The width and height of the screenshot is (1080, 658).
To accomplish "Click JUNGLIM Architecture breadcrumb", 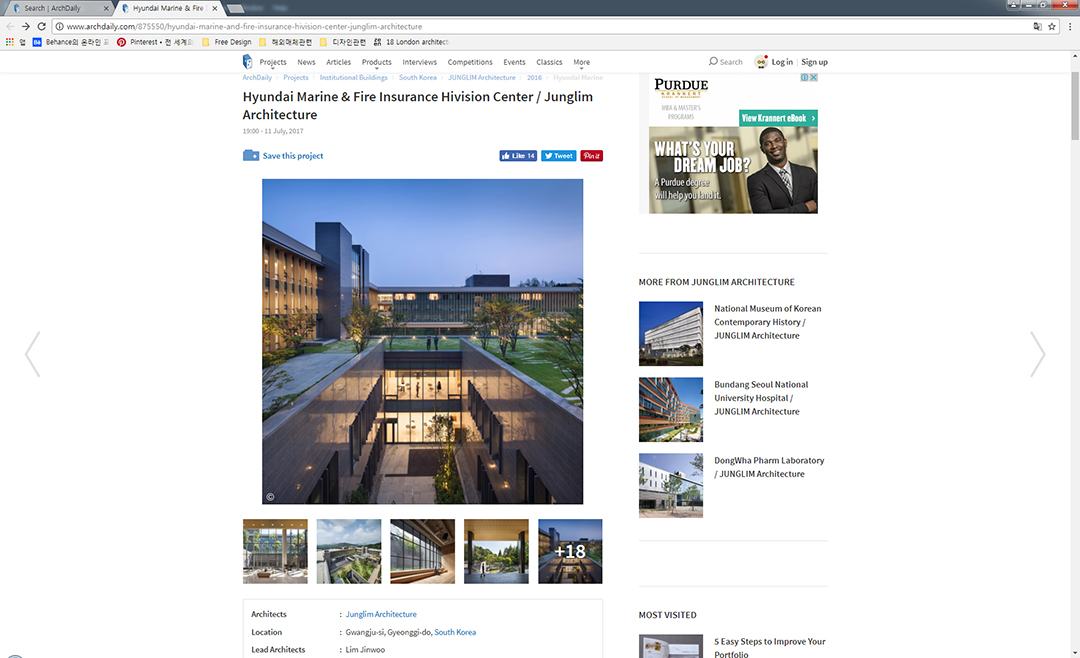I will 481,78.
